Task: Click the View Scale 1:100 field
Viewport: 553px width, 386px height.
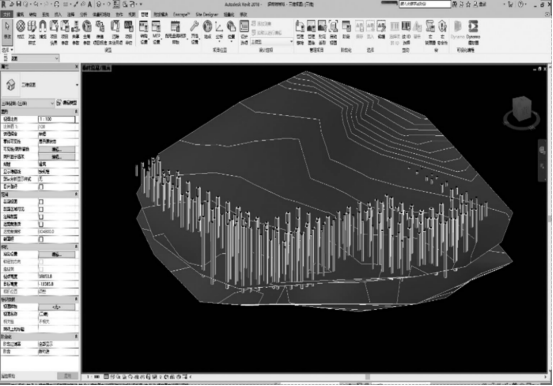Action: [x=57, y=119]
